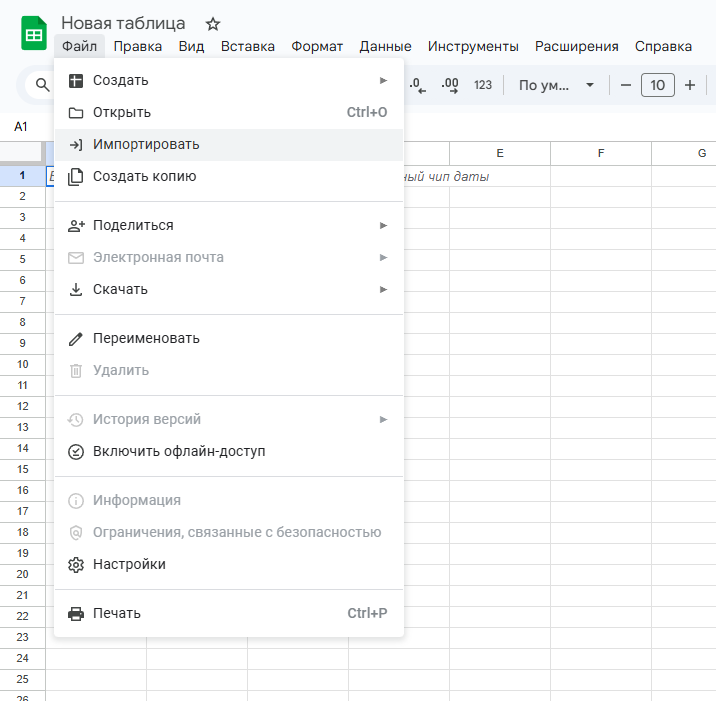Viewport: 716px width, 701px height.
Task: Choose Создать копию menu entry
Action: click(229, 177)
